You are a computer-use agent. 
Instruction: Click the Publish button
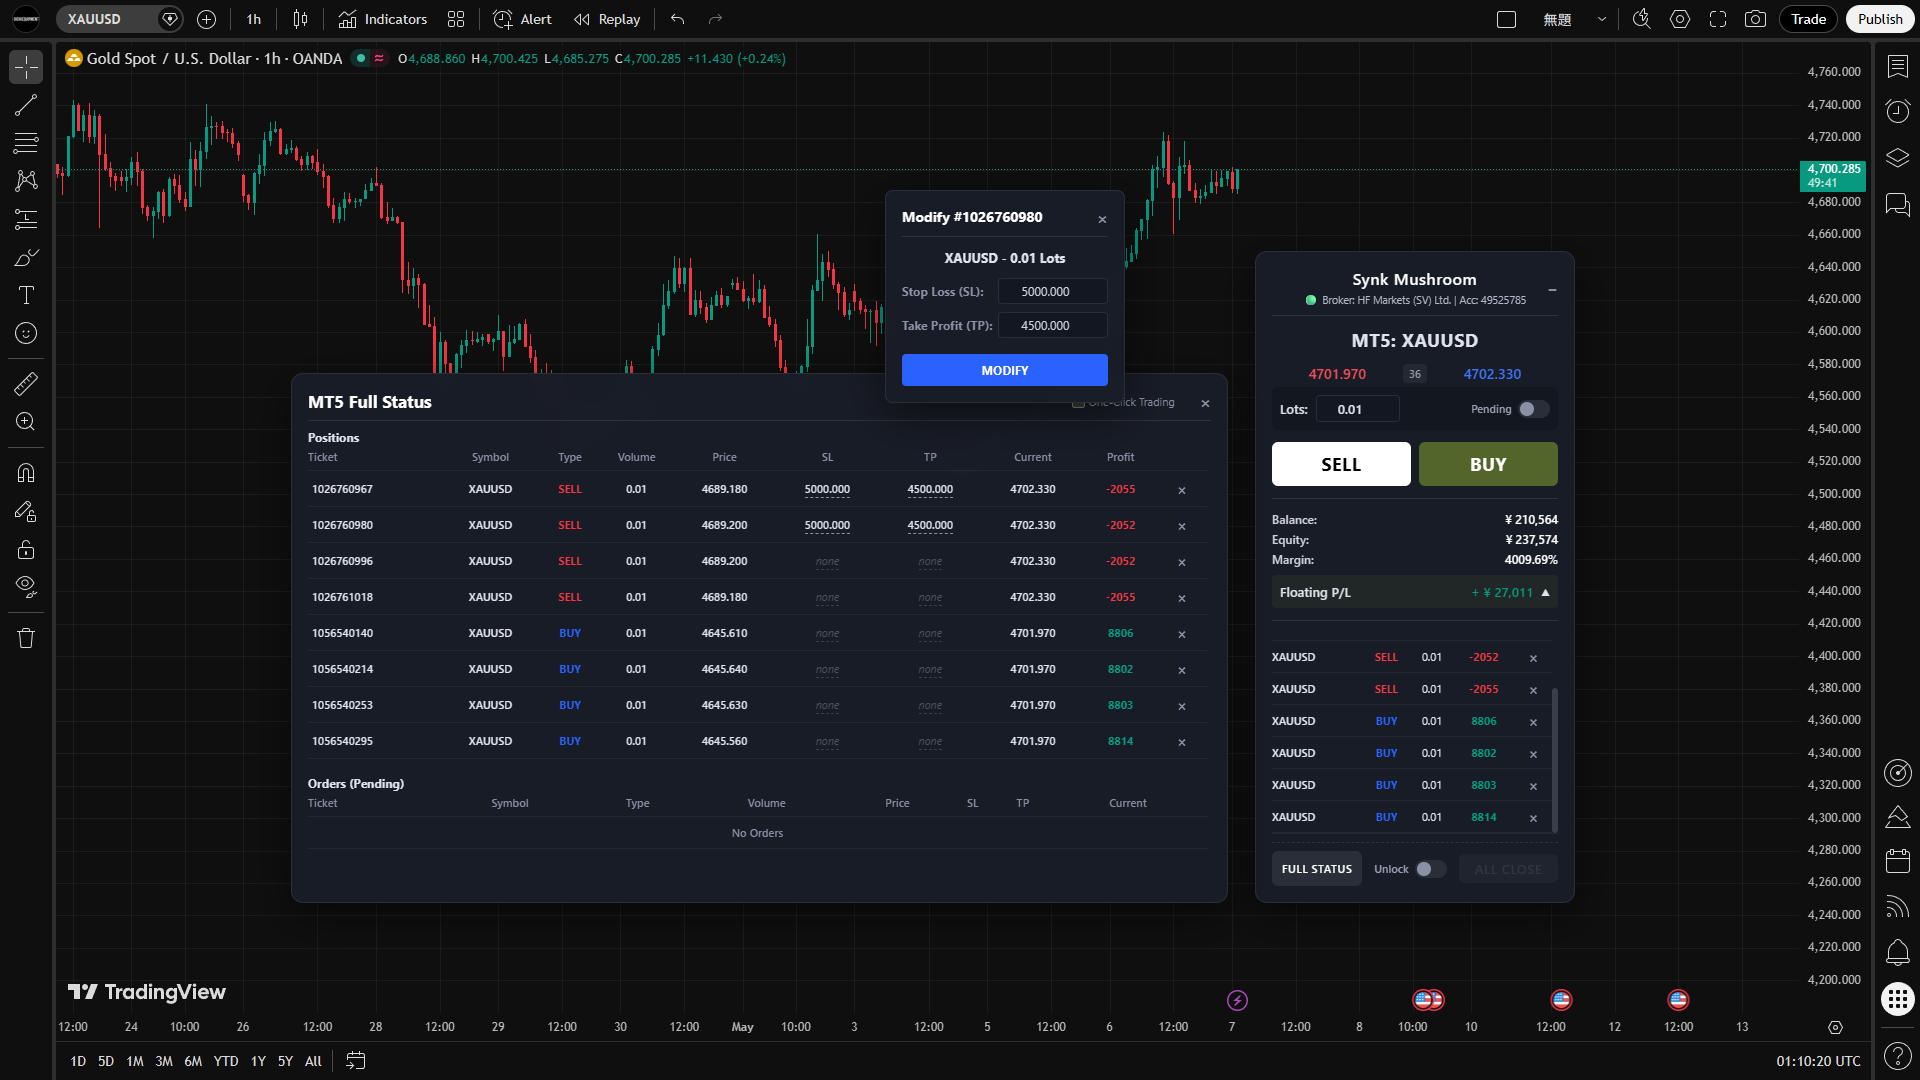point(1880,19)
